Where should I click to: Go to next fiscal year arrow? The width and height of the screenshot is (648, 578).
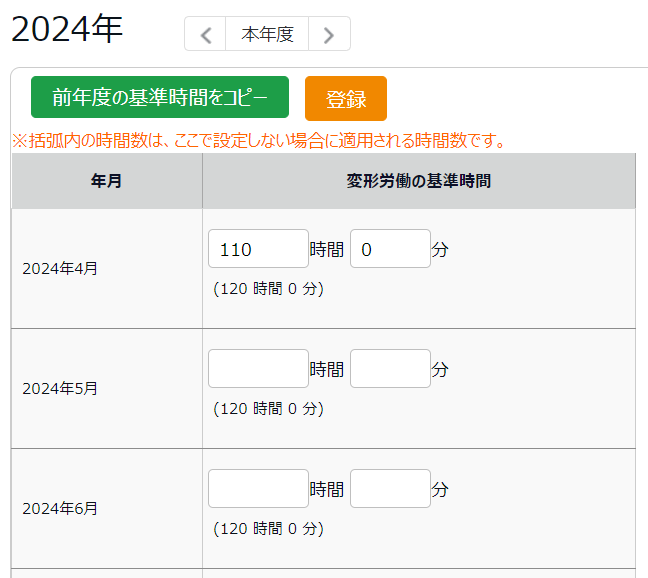pyautogui.click(x=329, y=34)
